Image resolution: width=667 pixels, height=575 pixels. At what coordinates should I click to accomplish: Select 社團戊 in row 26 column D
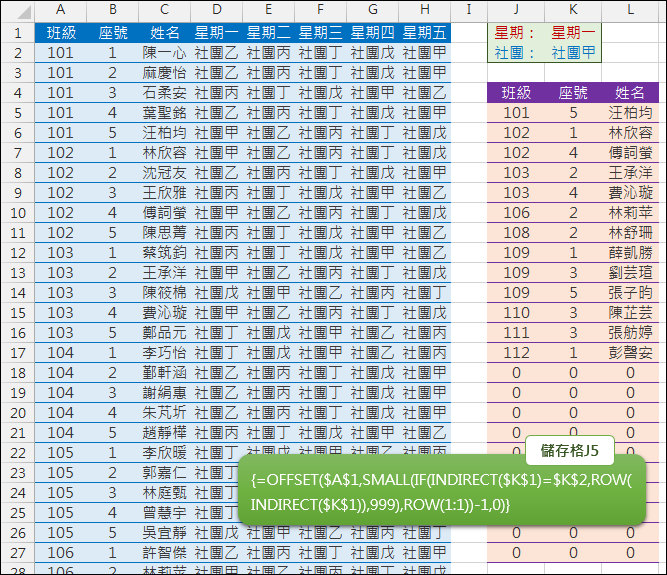(217, 532)
